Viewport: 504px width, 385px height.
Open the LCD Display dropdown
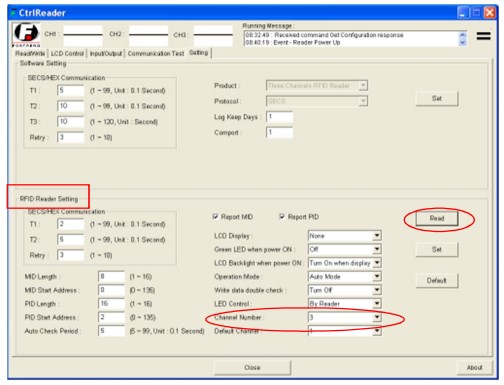(x=377, y=236)
